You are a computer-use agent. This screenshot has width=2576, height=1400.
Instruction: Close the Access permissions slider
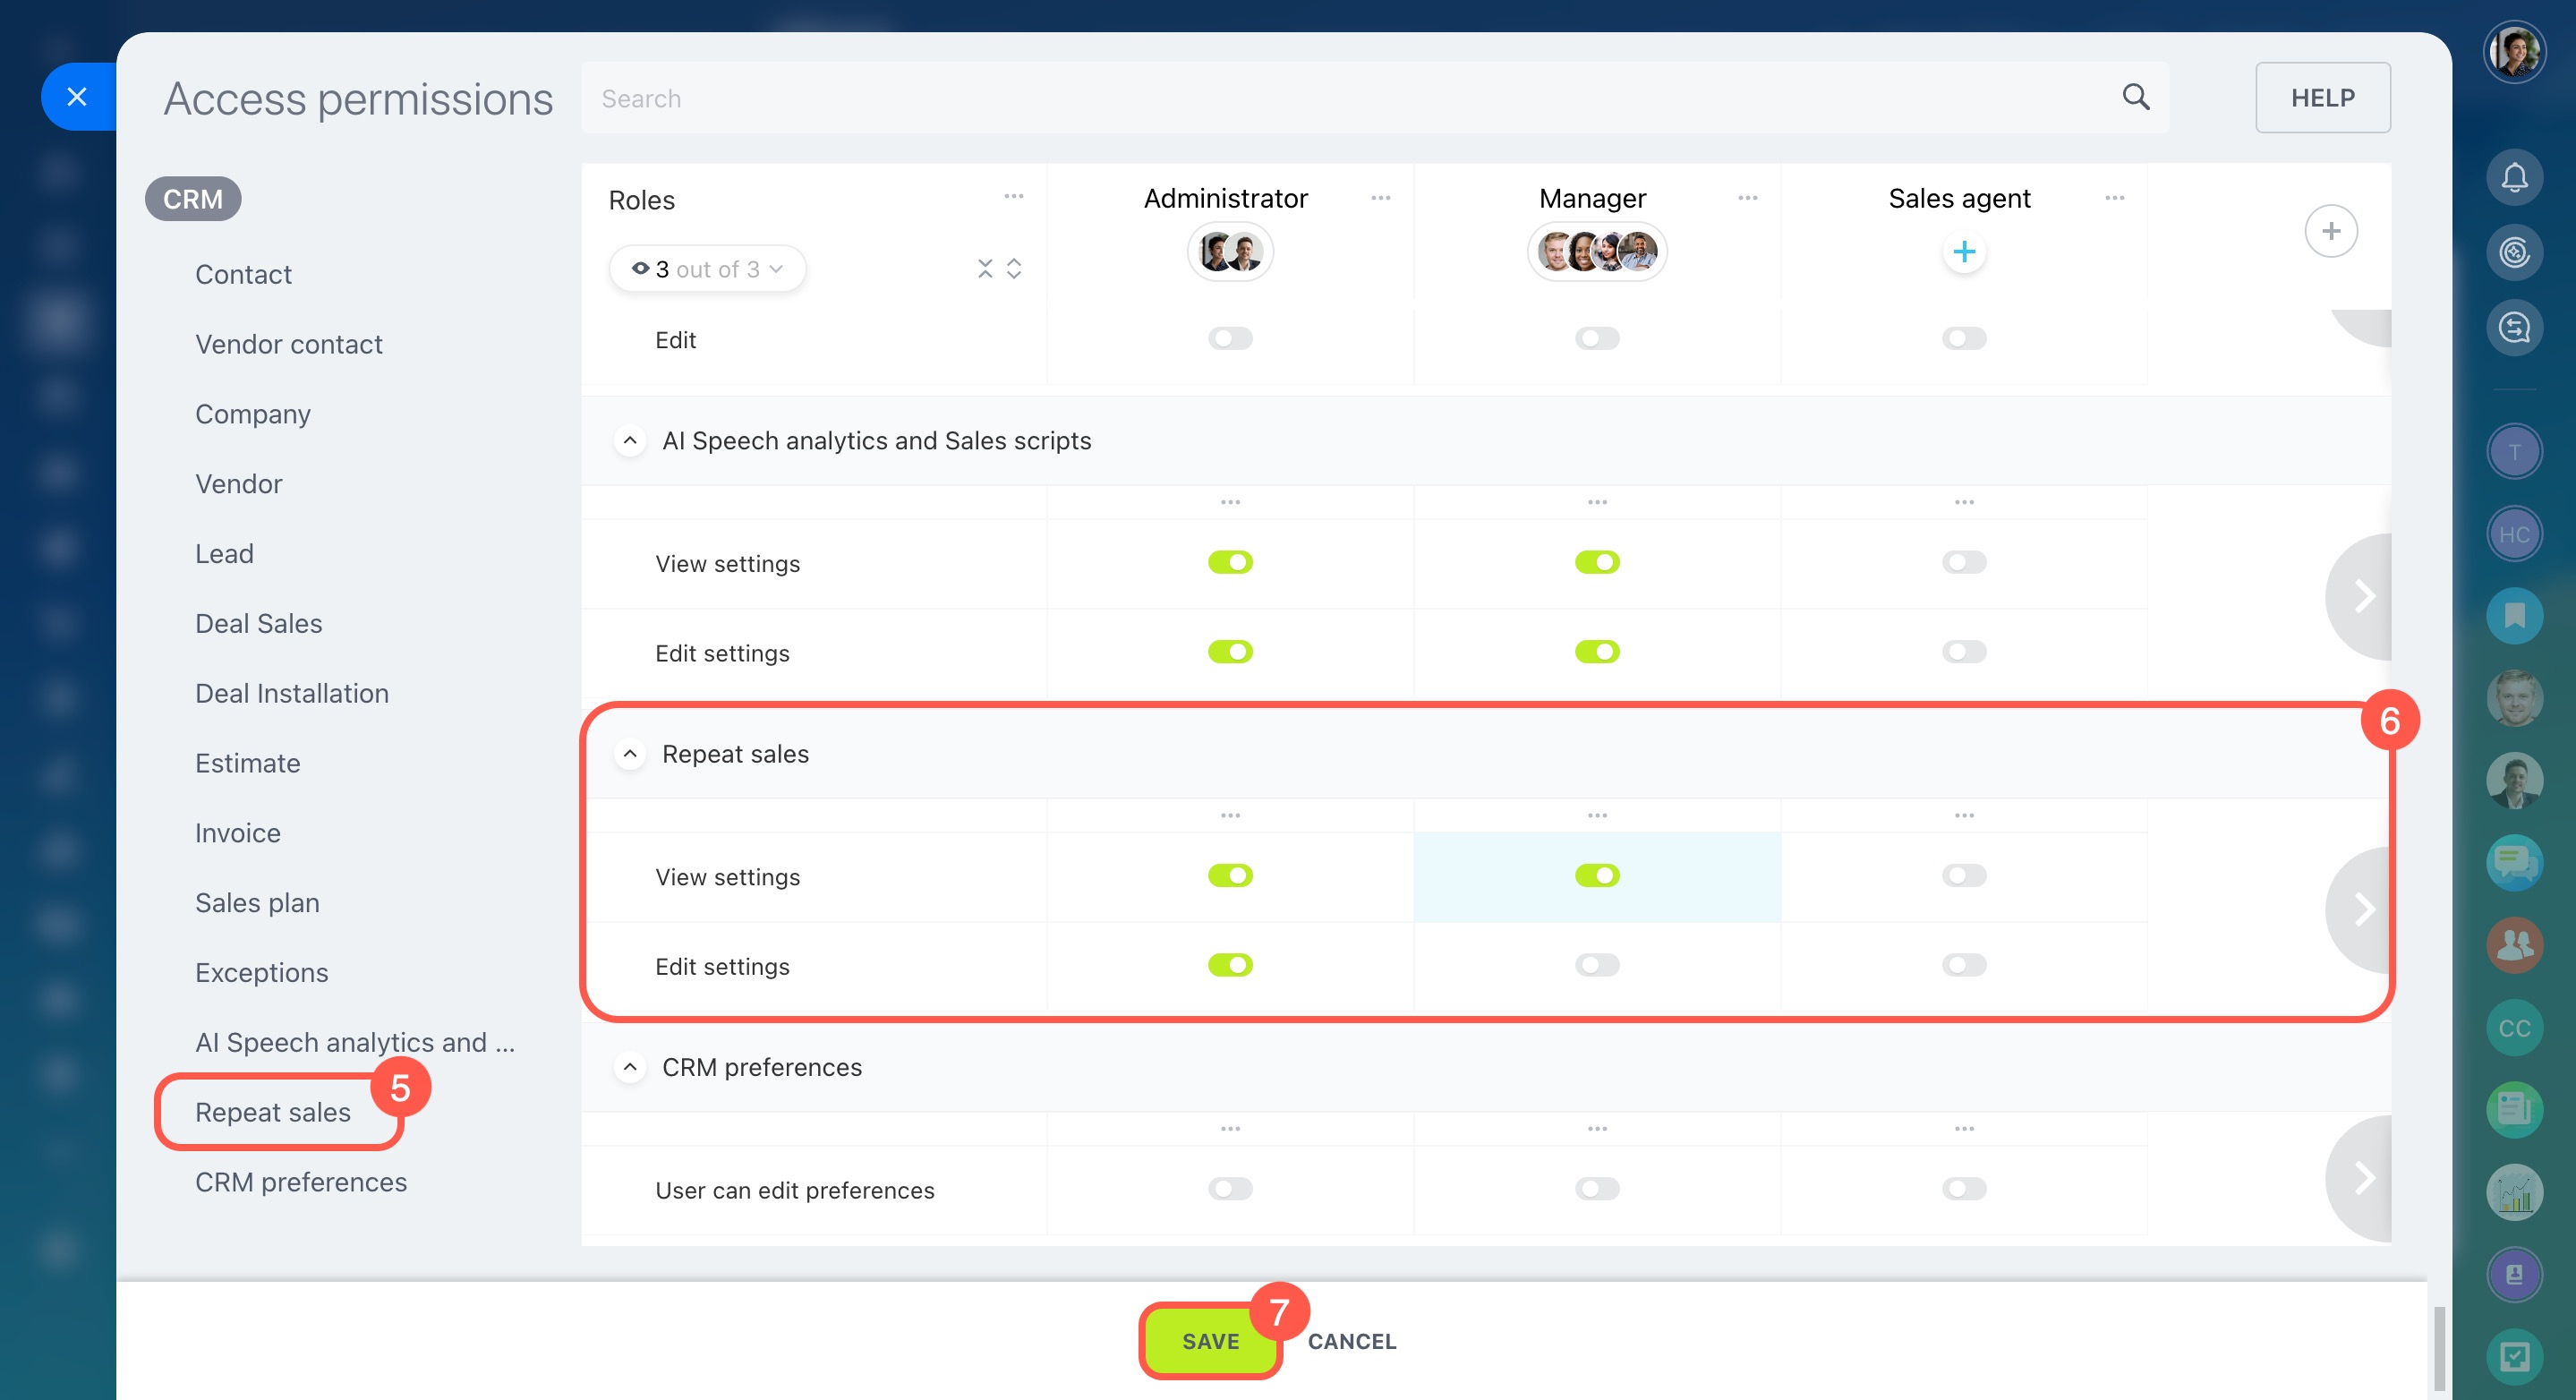click(77, 97)
